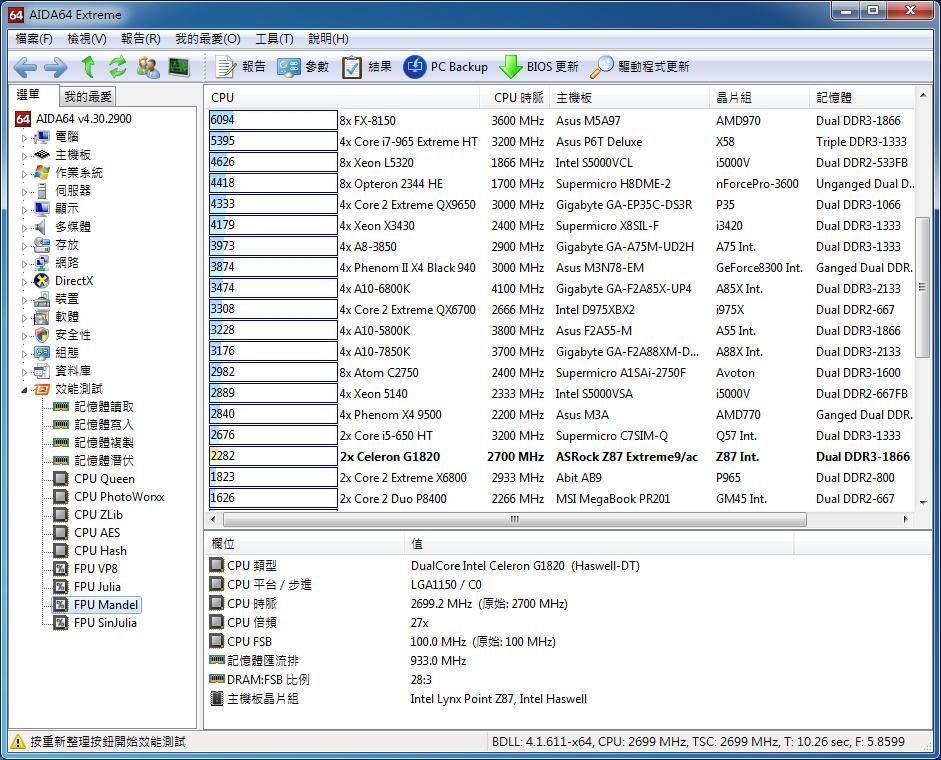The height and width of the screenshot is (760, 941).
Task: Open the 我的最愛(O) menu
Action: tap(208, 39)
